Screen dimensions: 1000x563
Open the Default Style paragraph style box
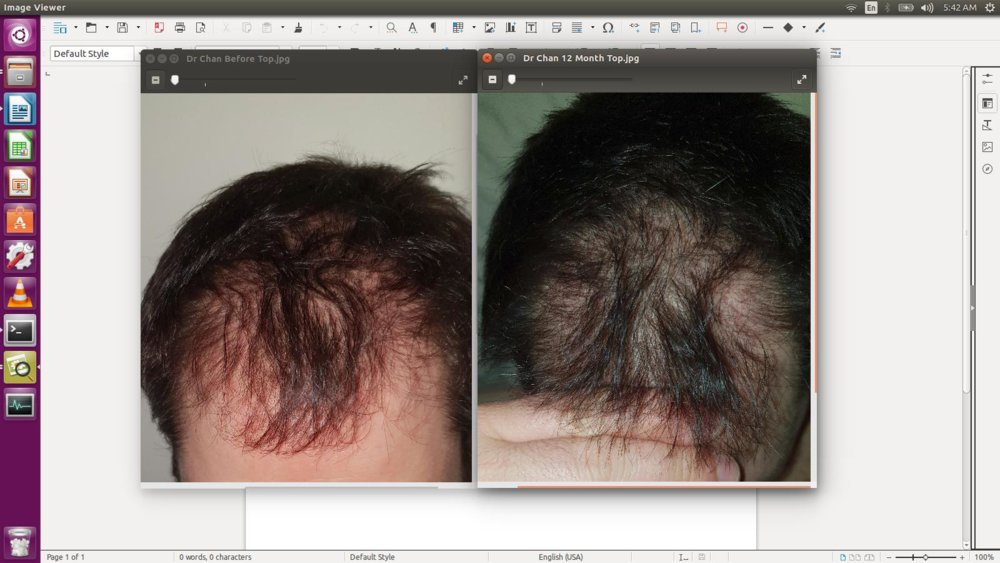(92, 54)
